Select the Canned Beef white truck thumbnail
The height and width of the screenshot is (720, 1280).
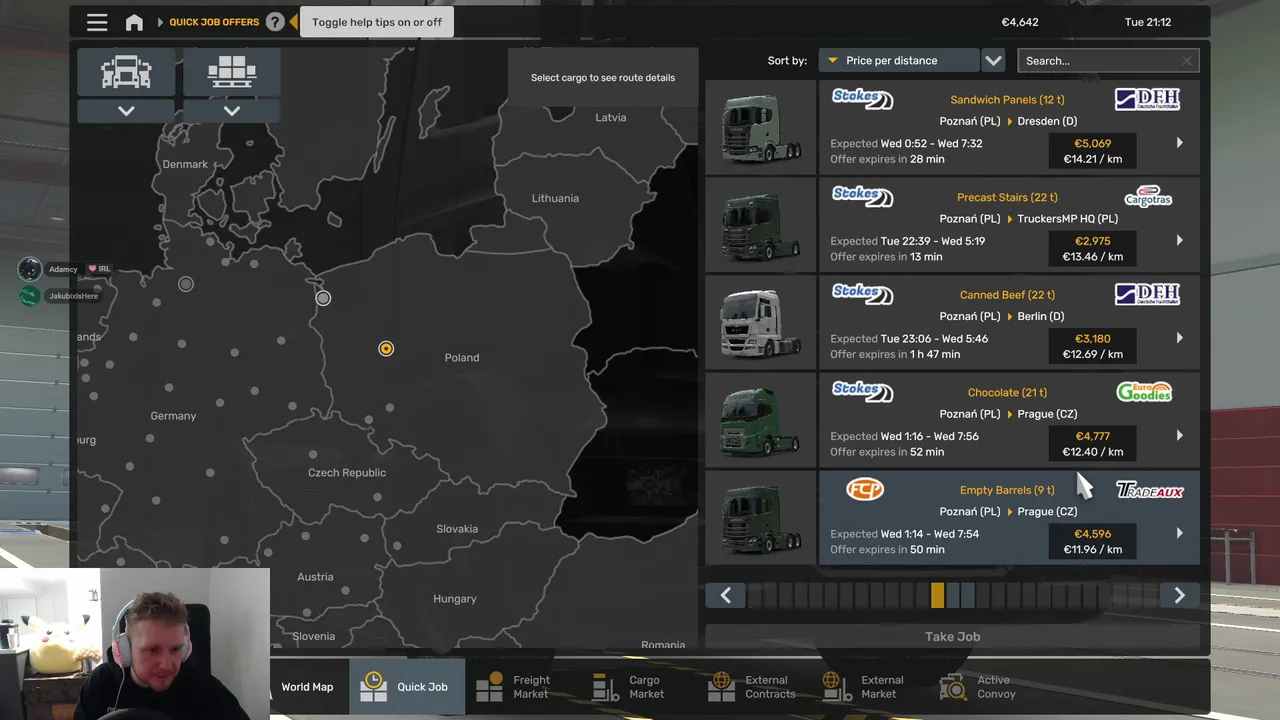pyautogui.click(x=761, y=322)
